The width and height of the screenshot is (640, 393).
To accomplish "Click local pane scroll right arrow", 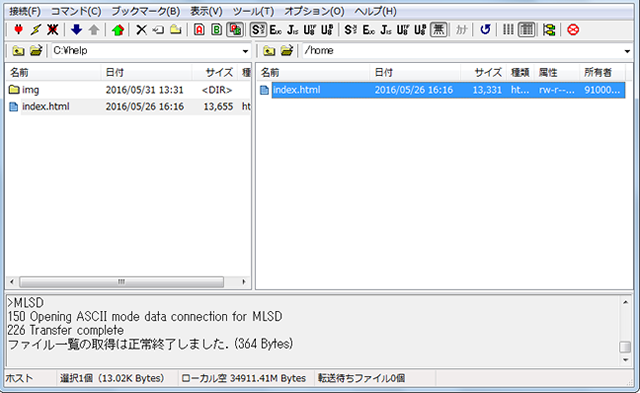I will point(244,282).
